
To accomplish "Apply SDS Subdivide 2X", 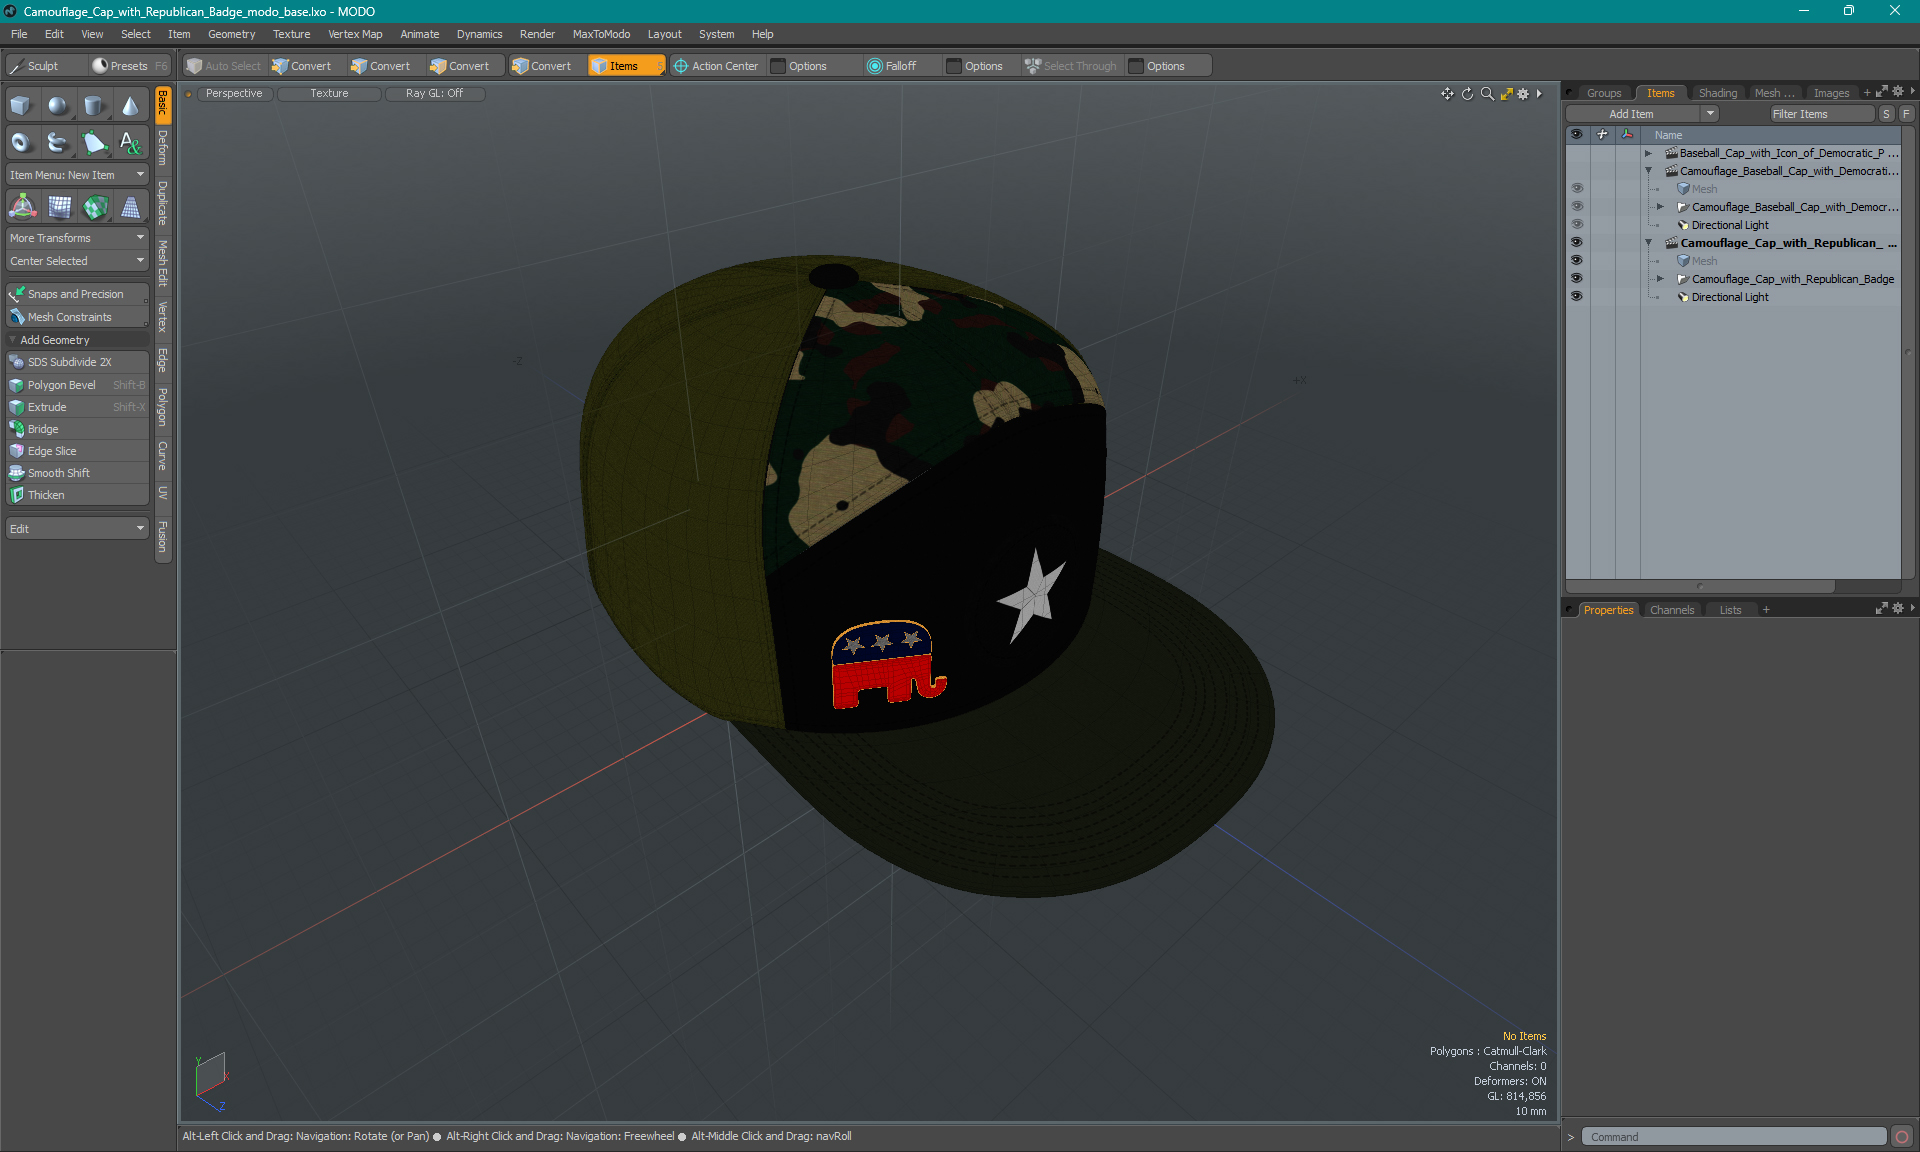I will (77, 362).
